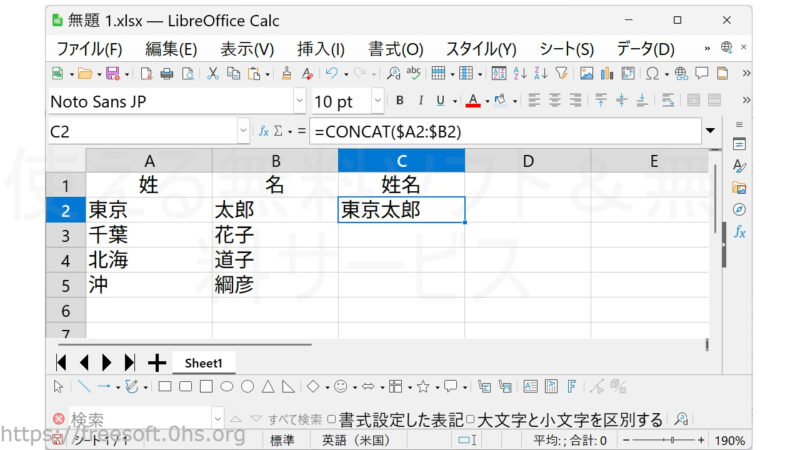Enable the 書式設定した表記 checkbox
Viewport: 800px width, 450px height.
pos(332,419)
